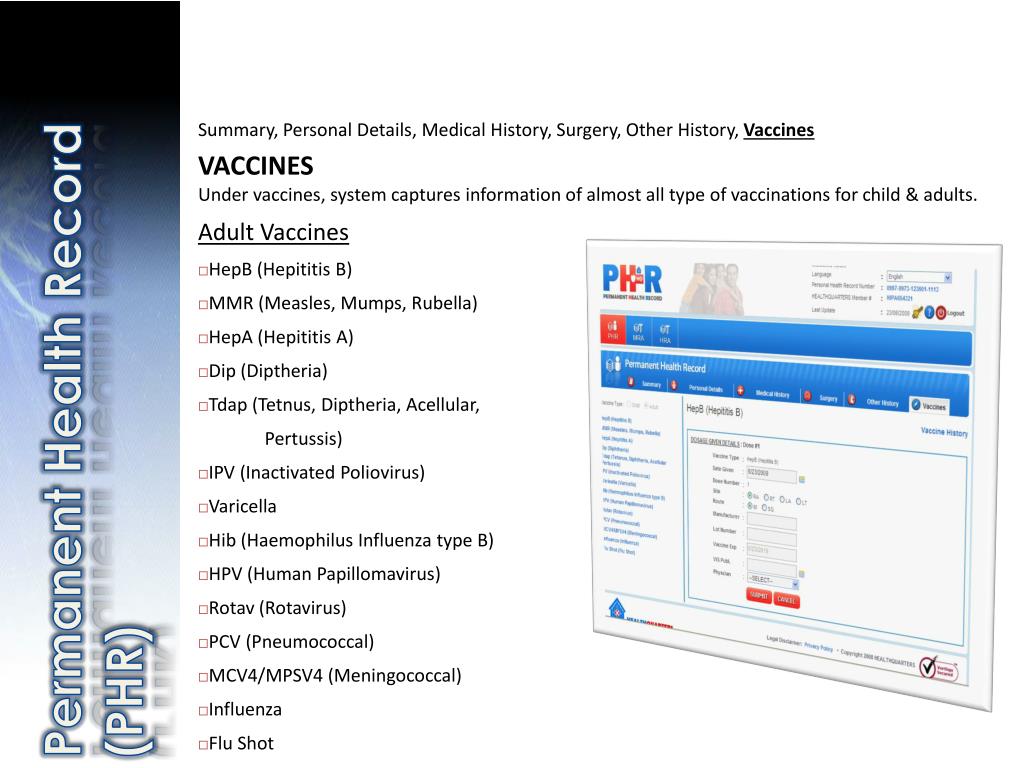Click 'Rotav (Rotavirus)' slide bullet

(278, 608)
